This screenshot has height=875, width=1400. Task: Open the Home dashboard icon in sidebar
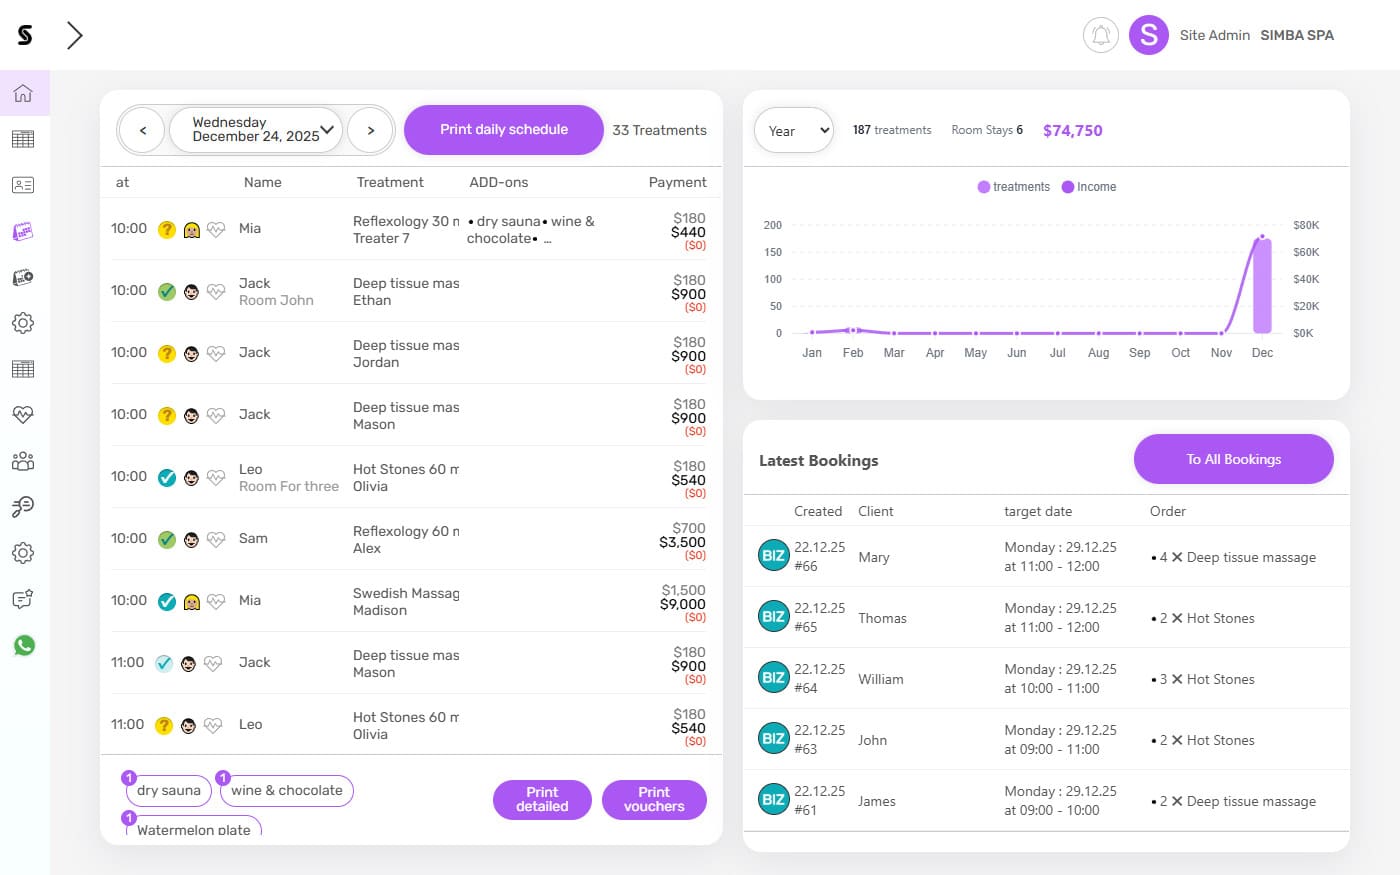(x=24, y=93)
